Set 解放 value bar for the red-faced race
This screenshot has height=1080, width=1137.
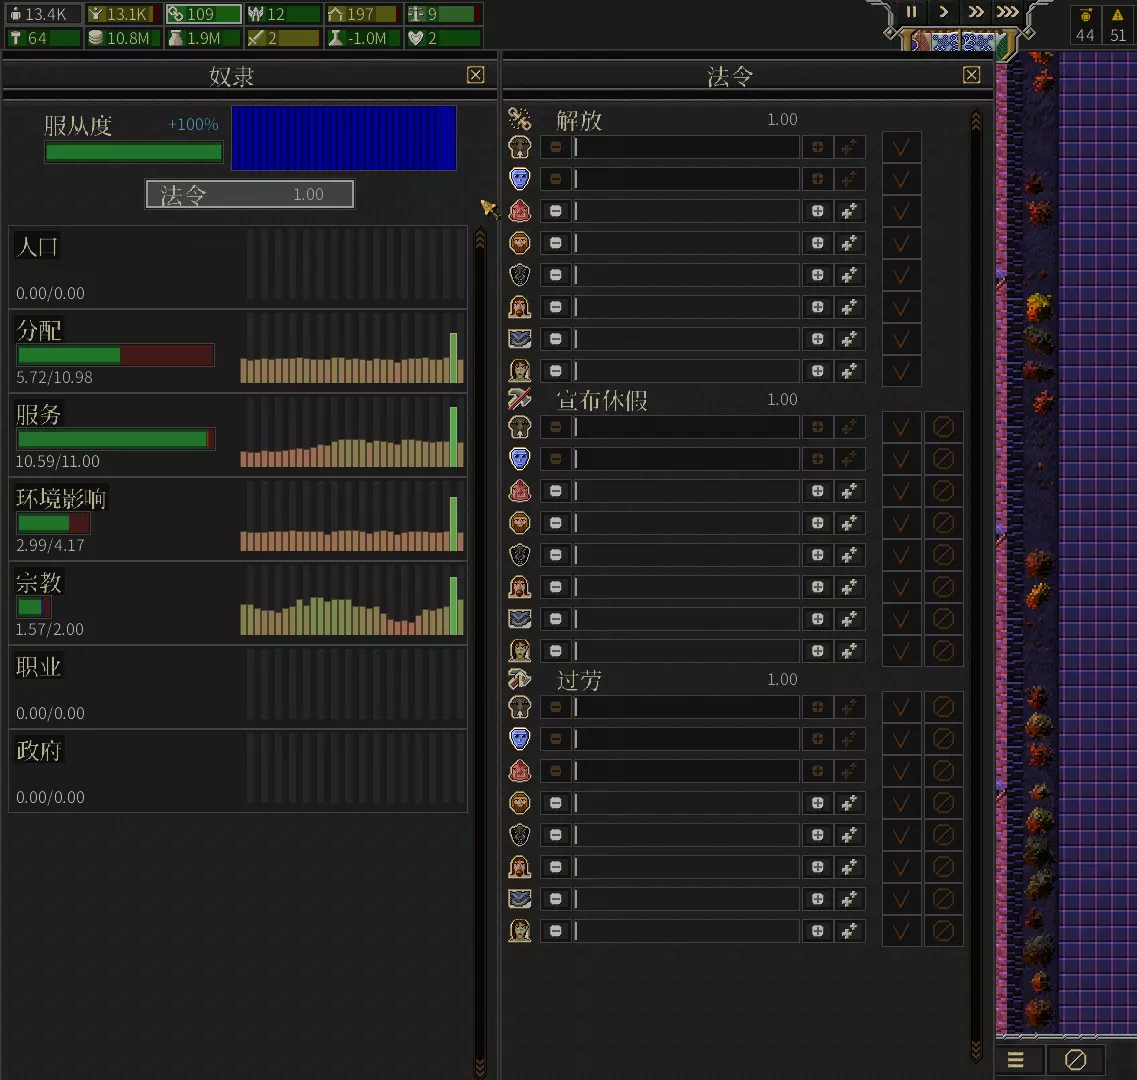point(687,211)
